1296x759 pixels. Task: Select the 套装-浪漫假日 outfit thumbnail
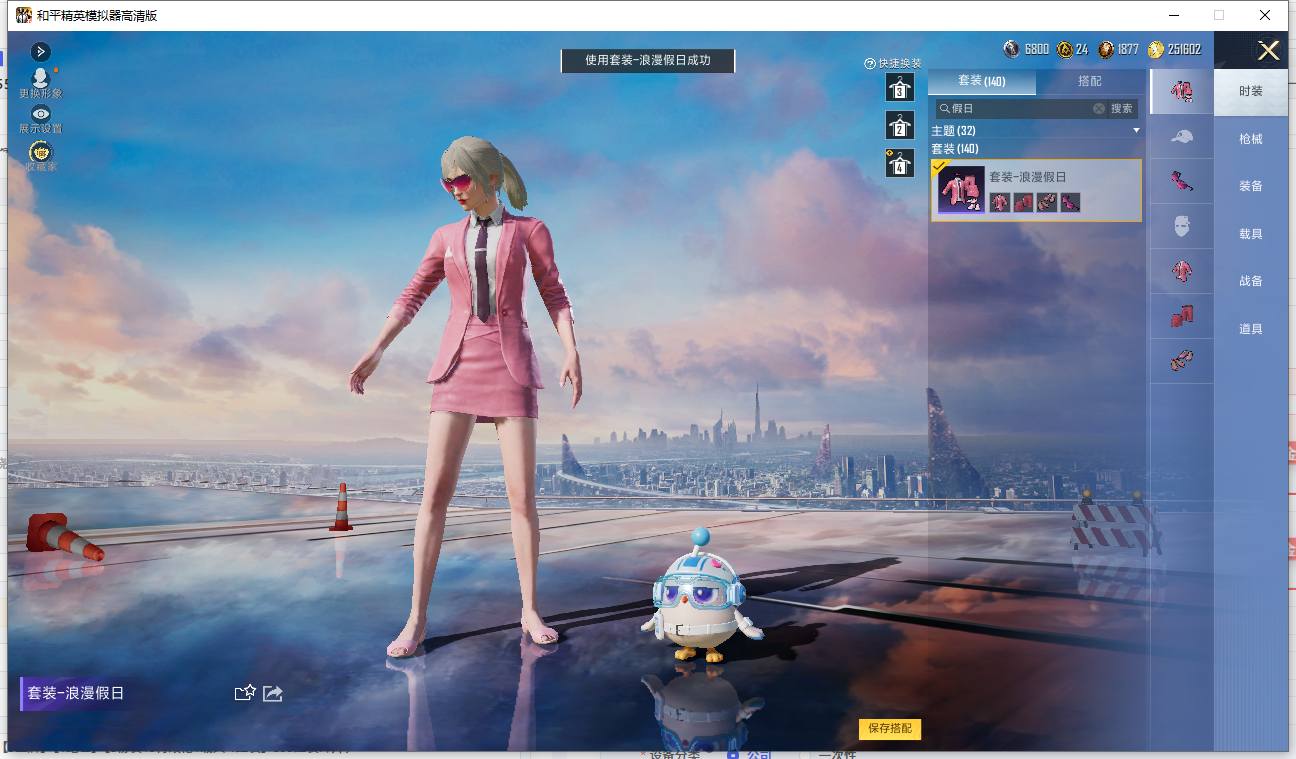click(960, 189)
